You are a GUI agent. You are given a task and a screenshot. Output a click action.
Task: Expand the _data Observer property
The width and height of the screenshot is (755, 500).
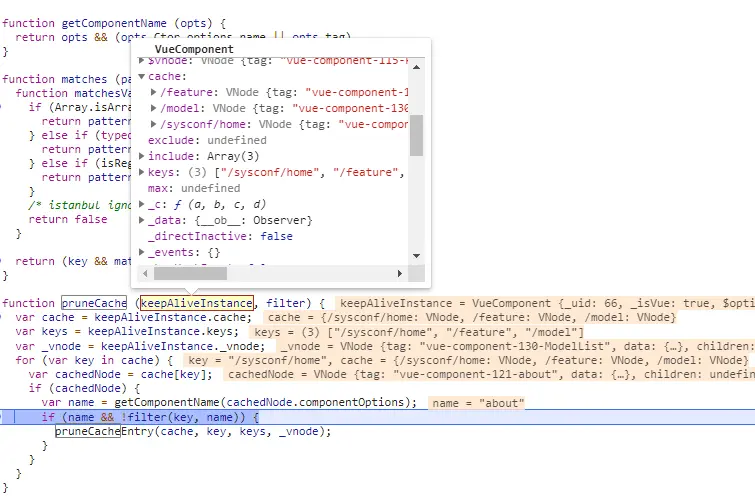coord(142,220)
